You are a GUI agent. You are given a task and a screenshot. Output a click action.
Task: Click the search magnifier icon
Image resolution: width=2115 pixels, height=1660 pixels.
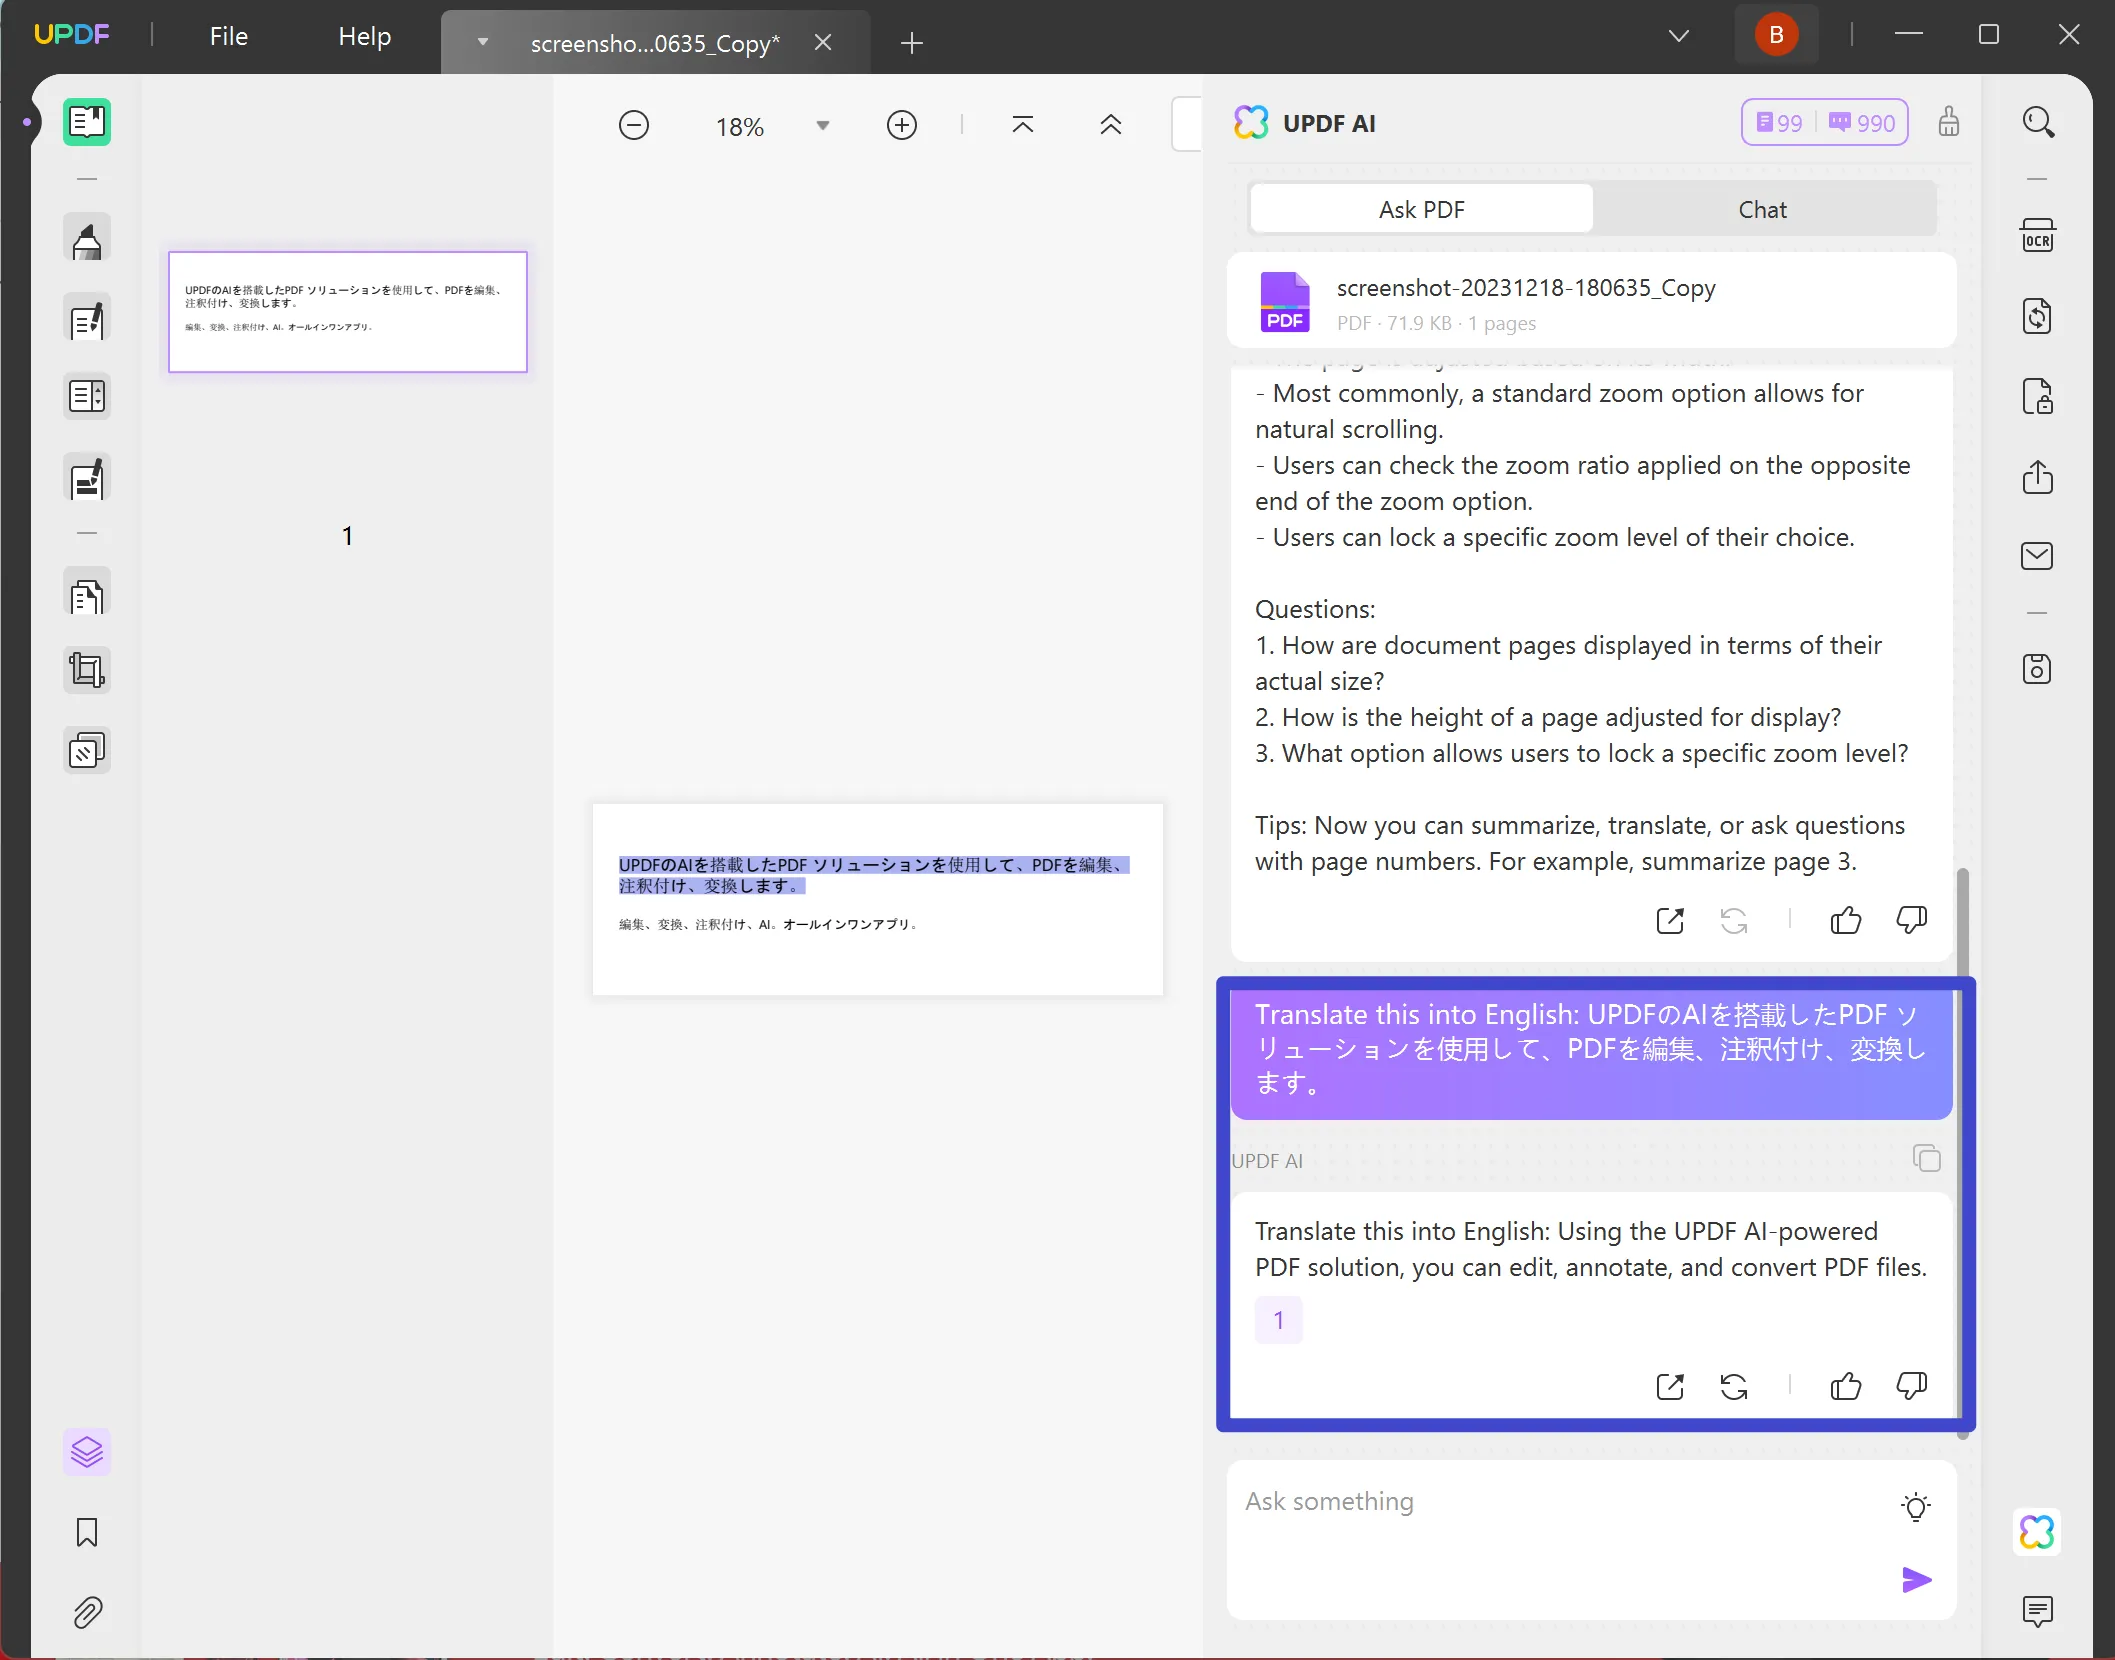(x=2038, y=122)
